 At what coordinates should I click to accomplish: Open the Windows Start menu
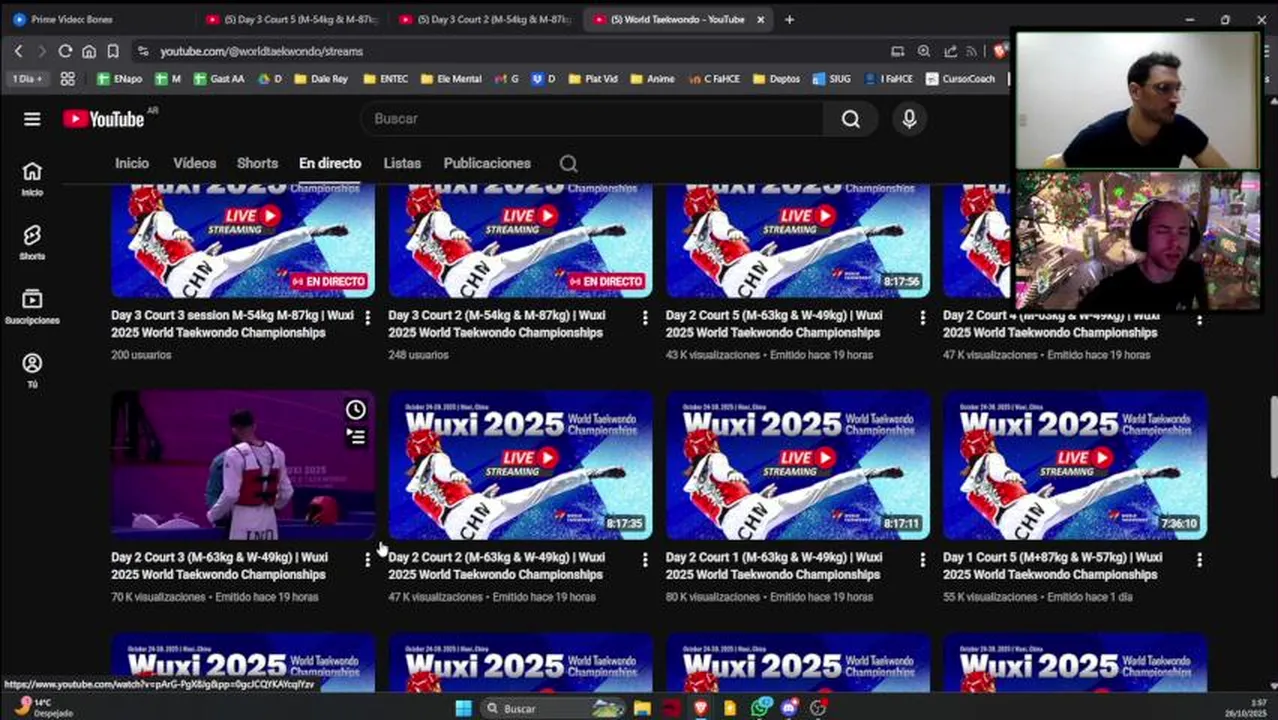click(463, 708)
